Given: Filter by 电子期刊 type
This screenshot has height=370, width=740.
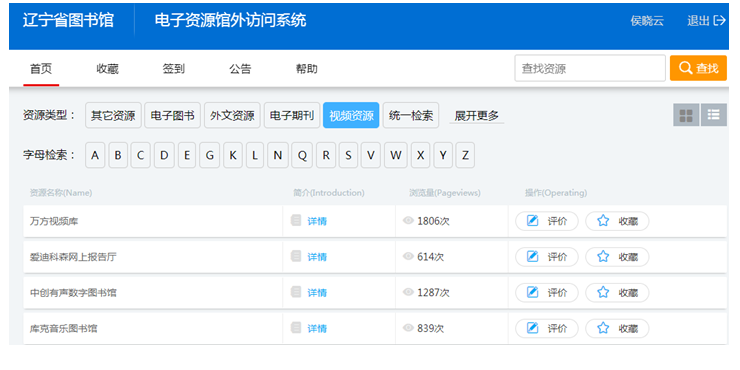Looking at the screenshot, I should click(x=292, y=115).
